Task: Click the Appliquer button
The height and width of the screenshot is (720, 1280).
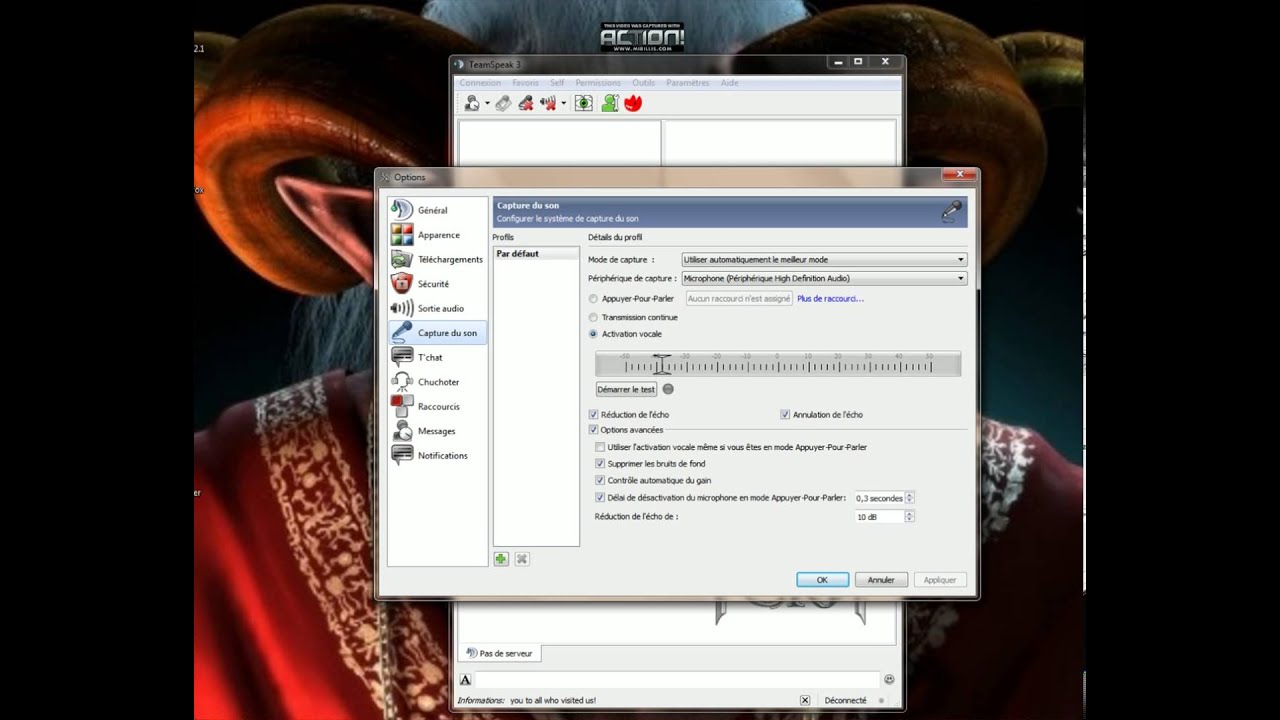Action: [x=940, y=580]
